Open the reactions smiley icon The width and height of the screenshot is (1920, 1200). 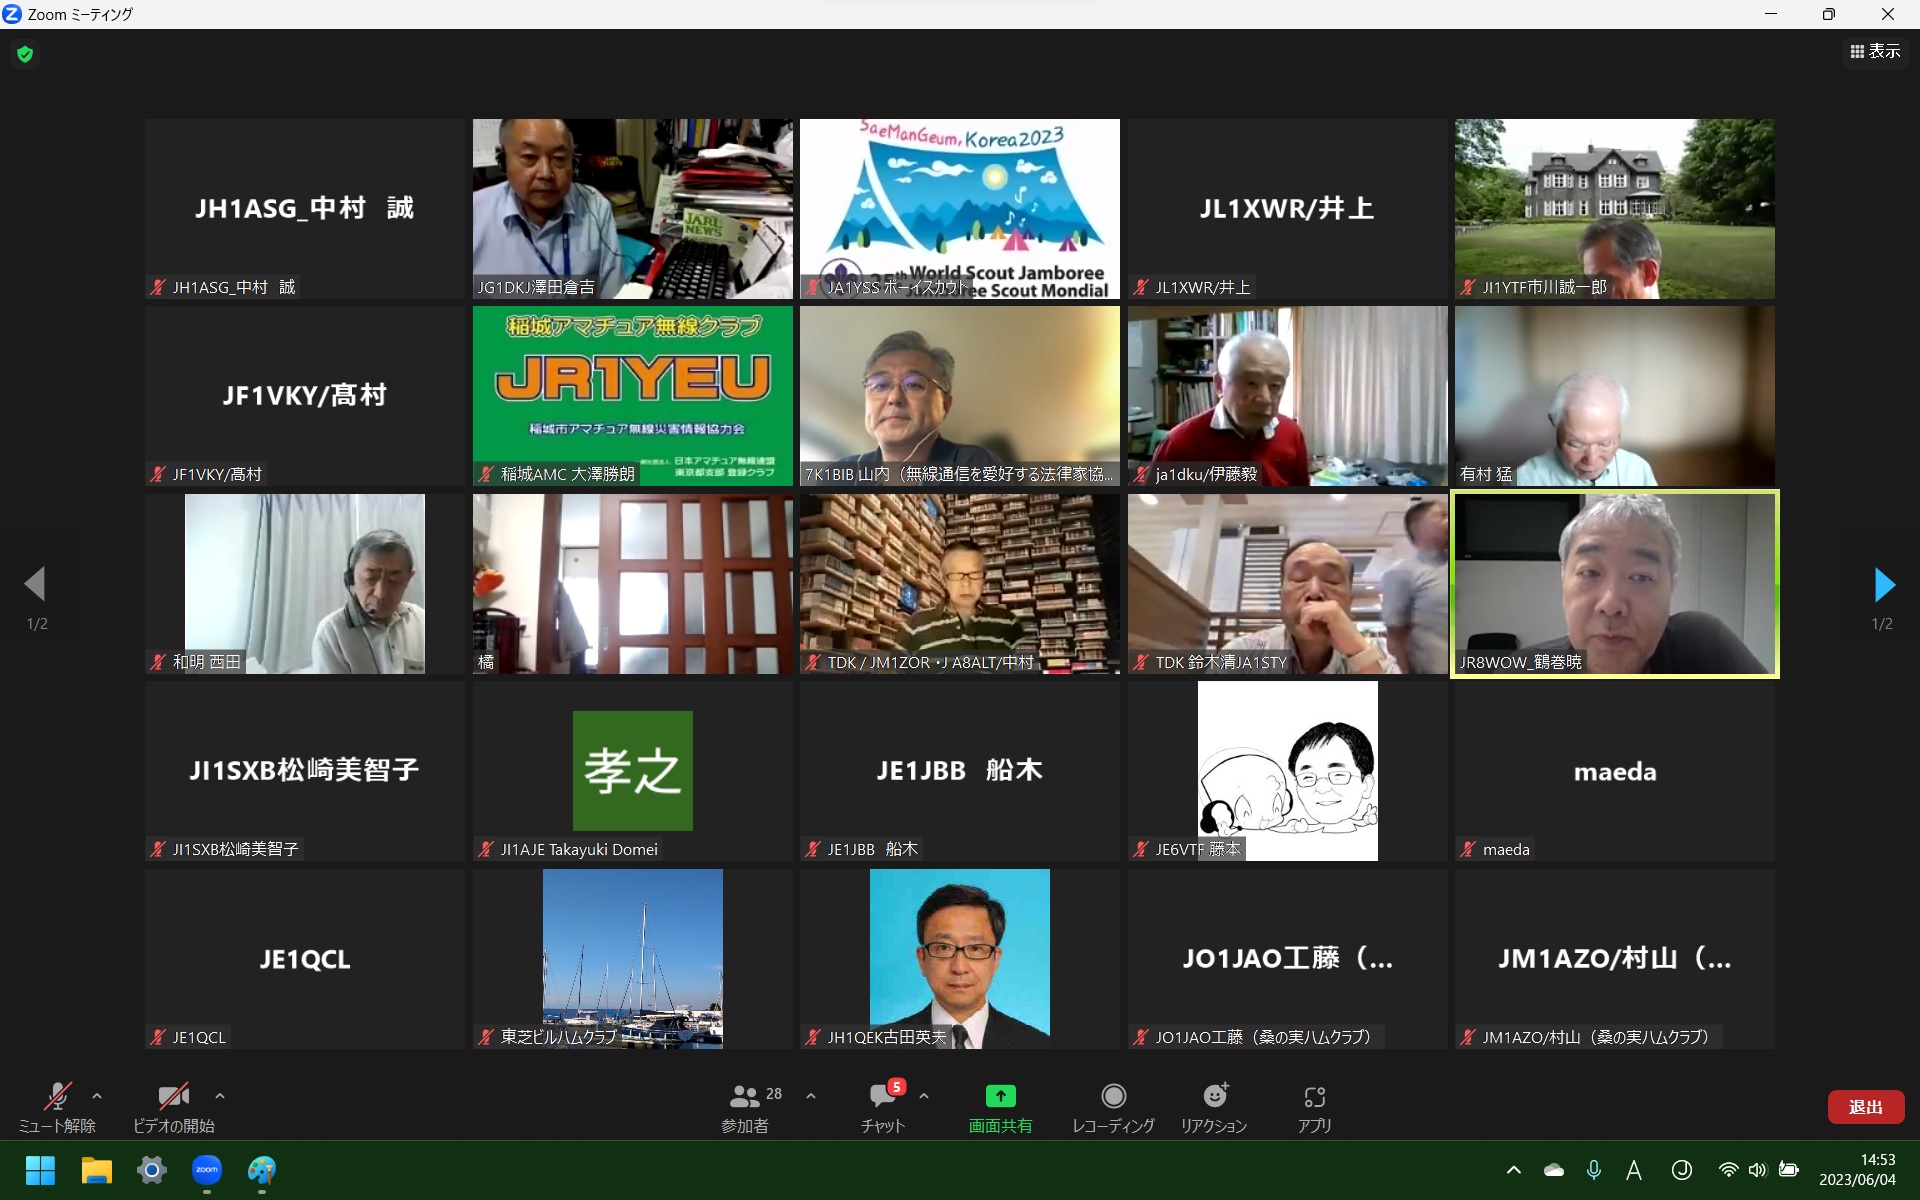click(x=1214, y=1097)
